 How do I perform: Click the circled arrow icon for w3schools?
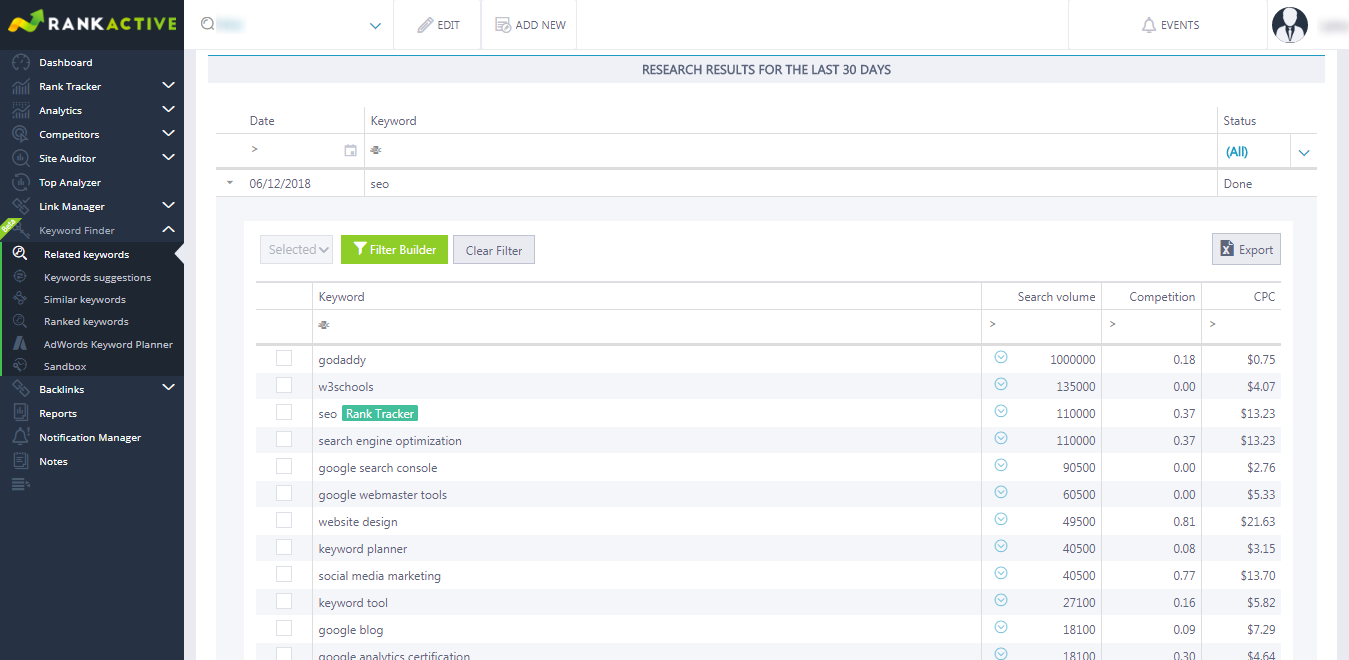tap(1000, 384)
